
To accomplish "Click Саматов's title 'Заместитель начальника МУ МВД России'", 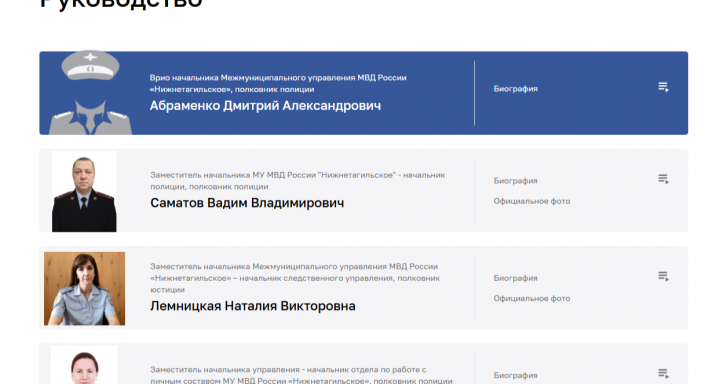I will (297, 180).
